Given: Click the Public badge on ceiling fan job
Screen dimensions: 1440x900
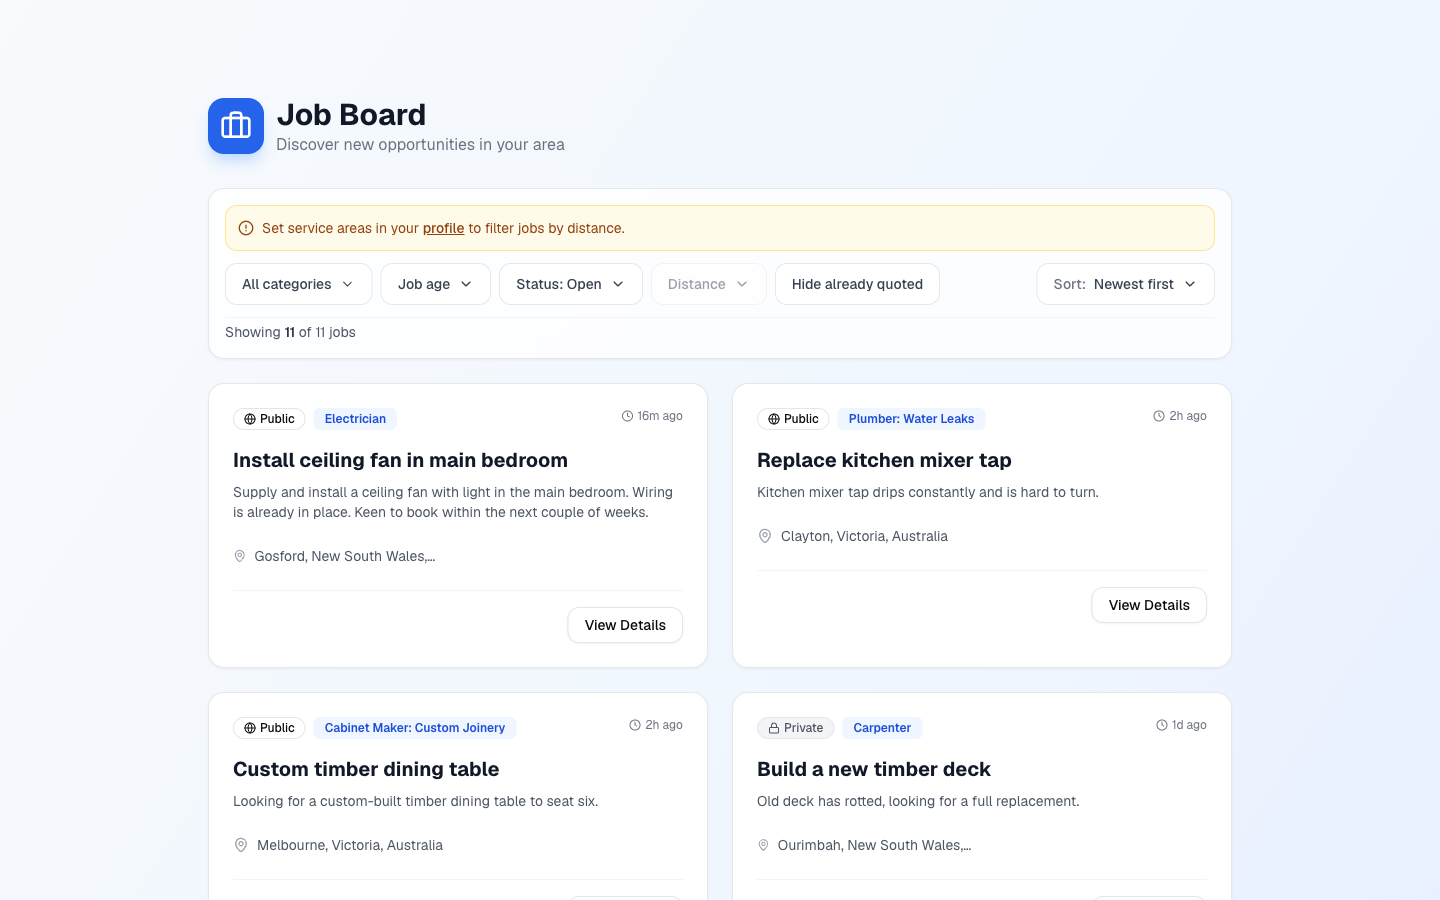Looking at the screenshot, I should 269,419.
